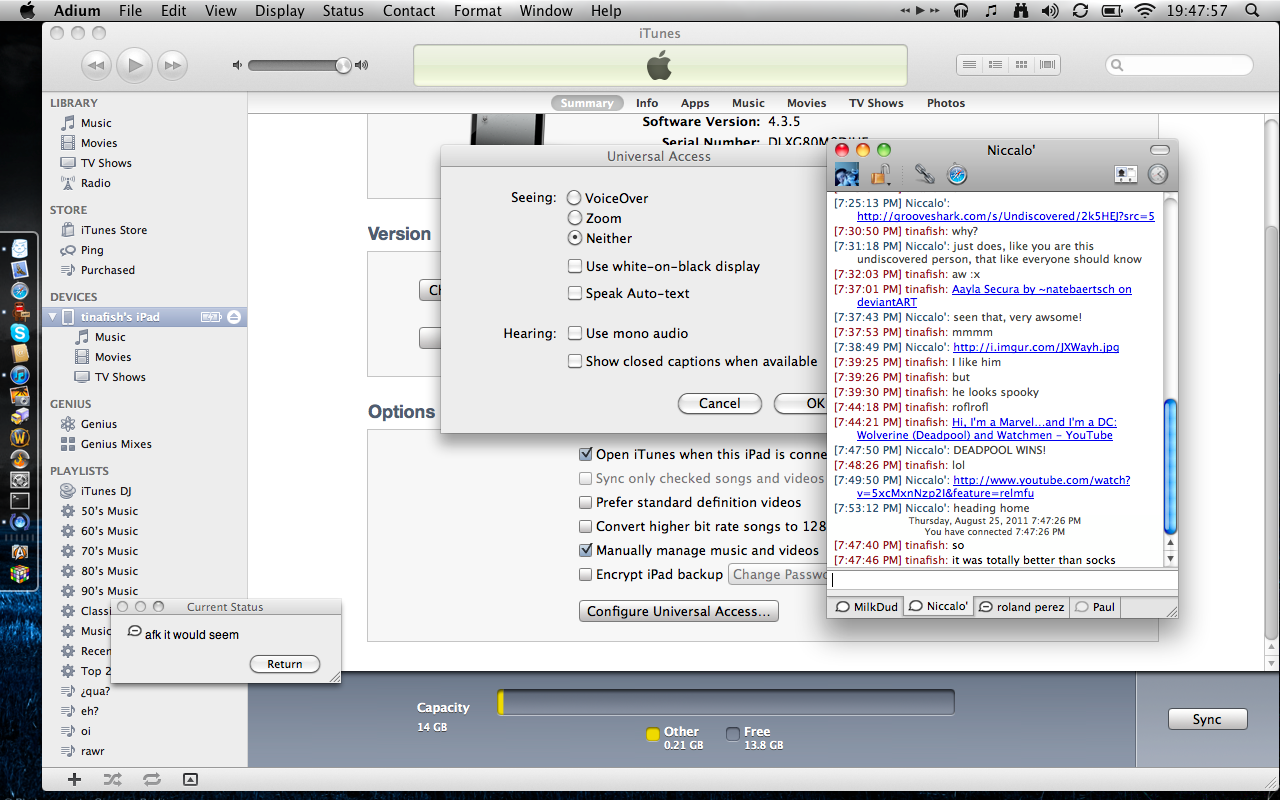Select the VoiceOver radio button

pos(574,198)
